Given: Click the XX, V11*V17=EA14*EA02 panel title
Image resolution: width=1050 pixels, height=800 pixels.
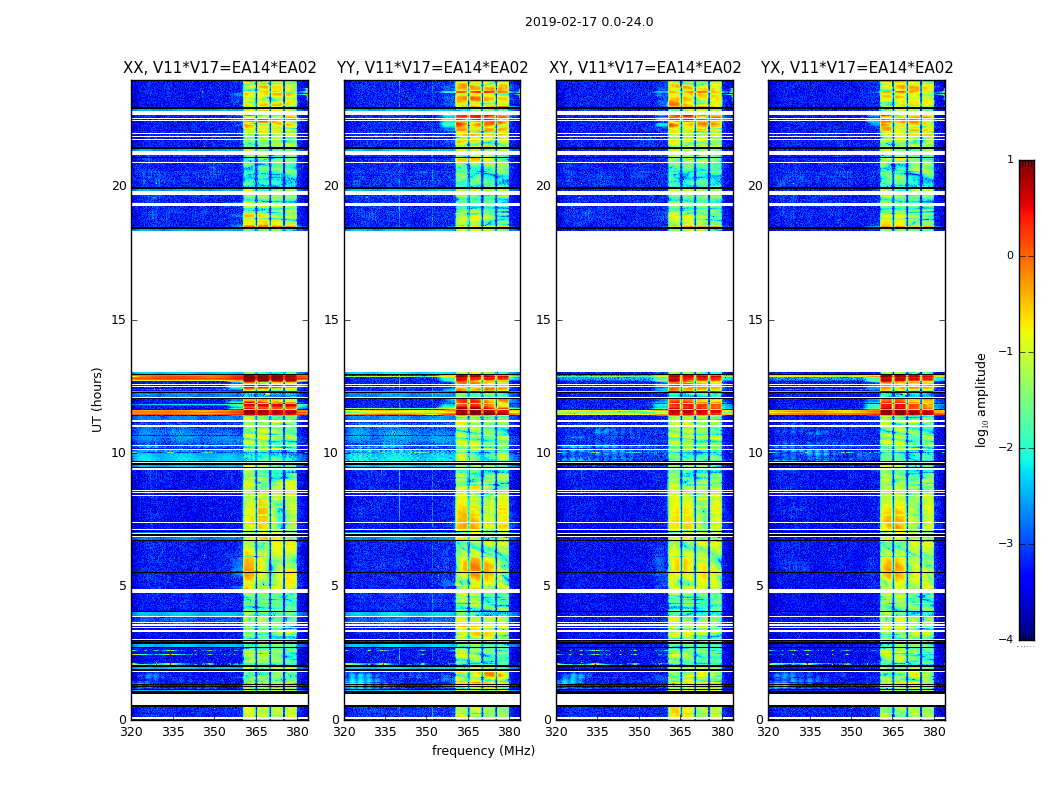Looking at the screenshot, I should (x=220, y=68).
